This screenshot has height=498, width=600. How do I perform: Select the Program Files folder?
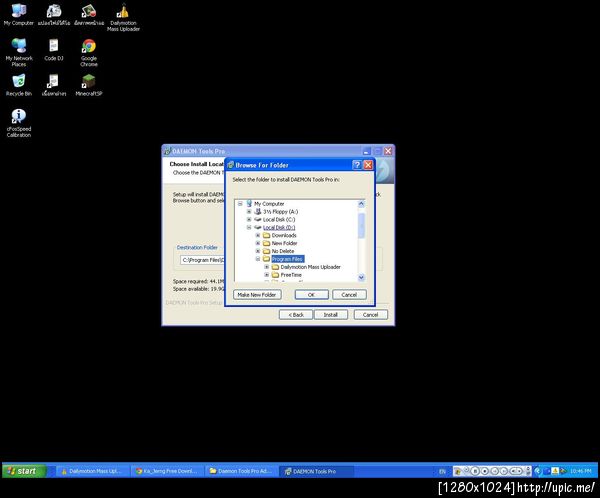287,259
